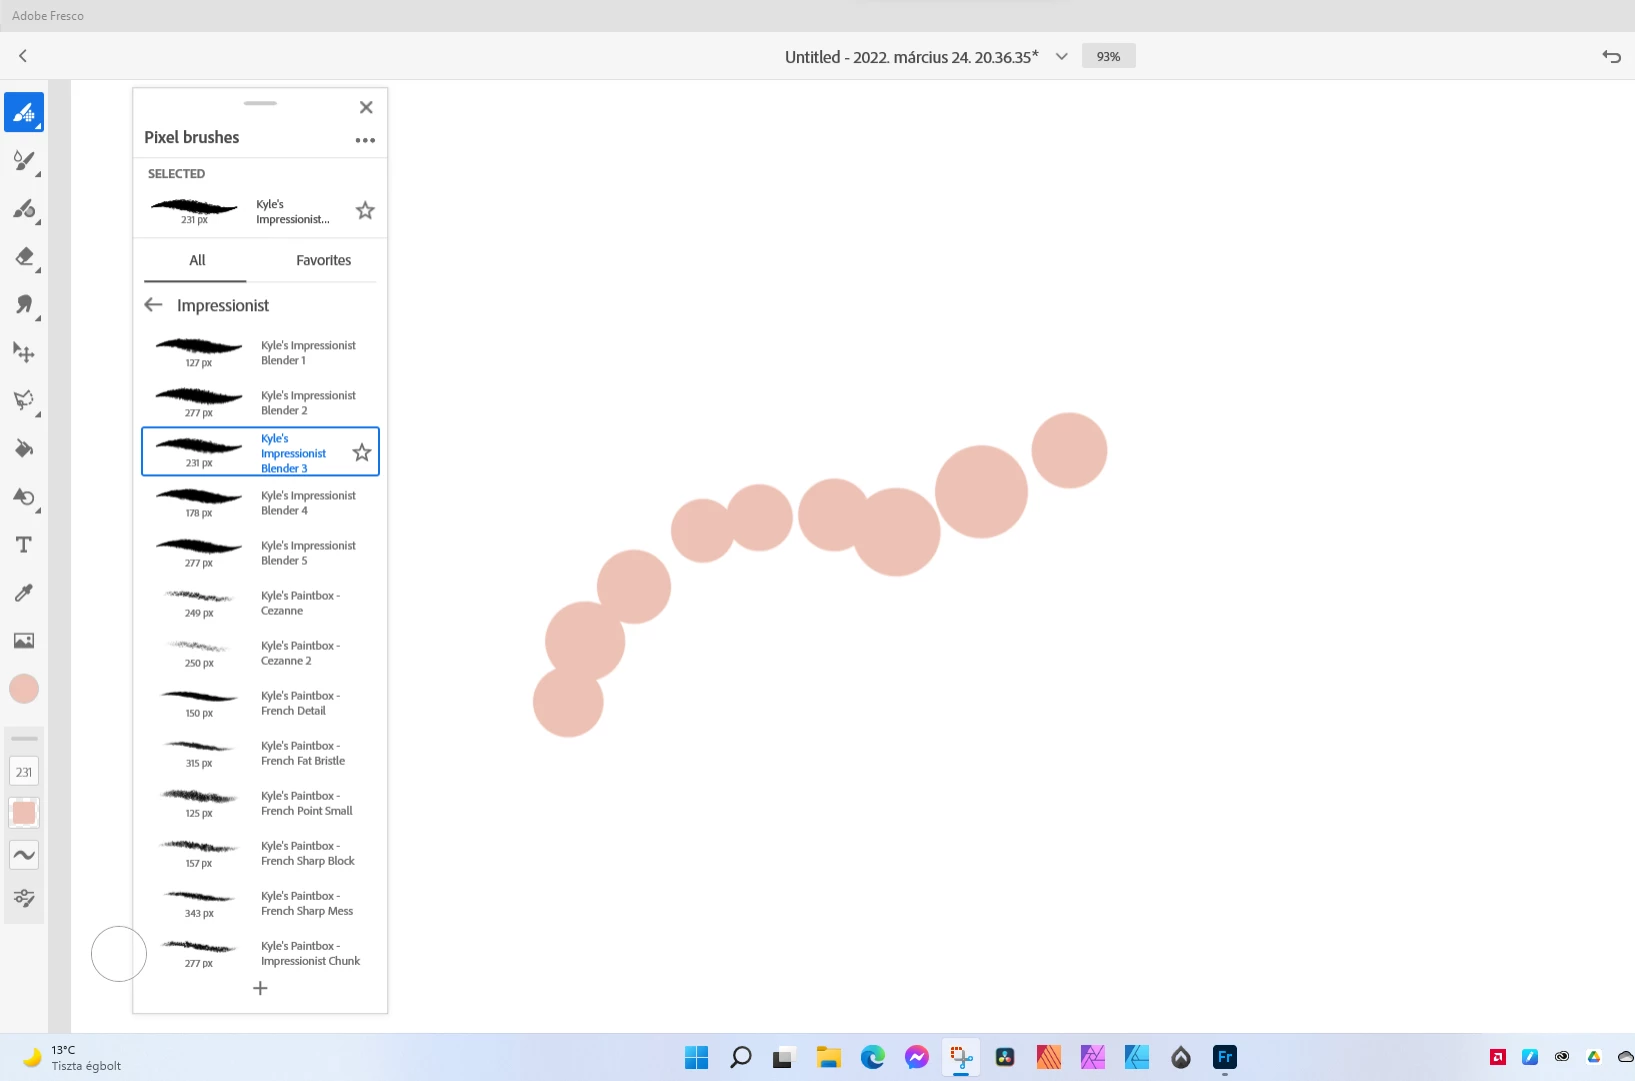
Task: Click the undo arrow in top right
Action: (1611, 56)
